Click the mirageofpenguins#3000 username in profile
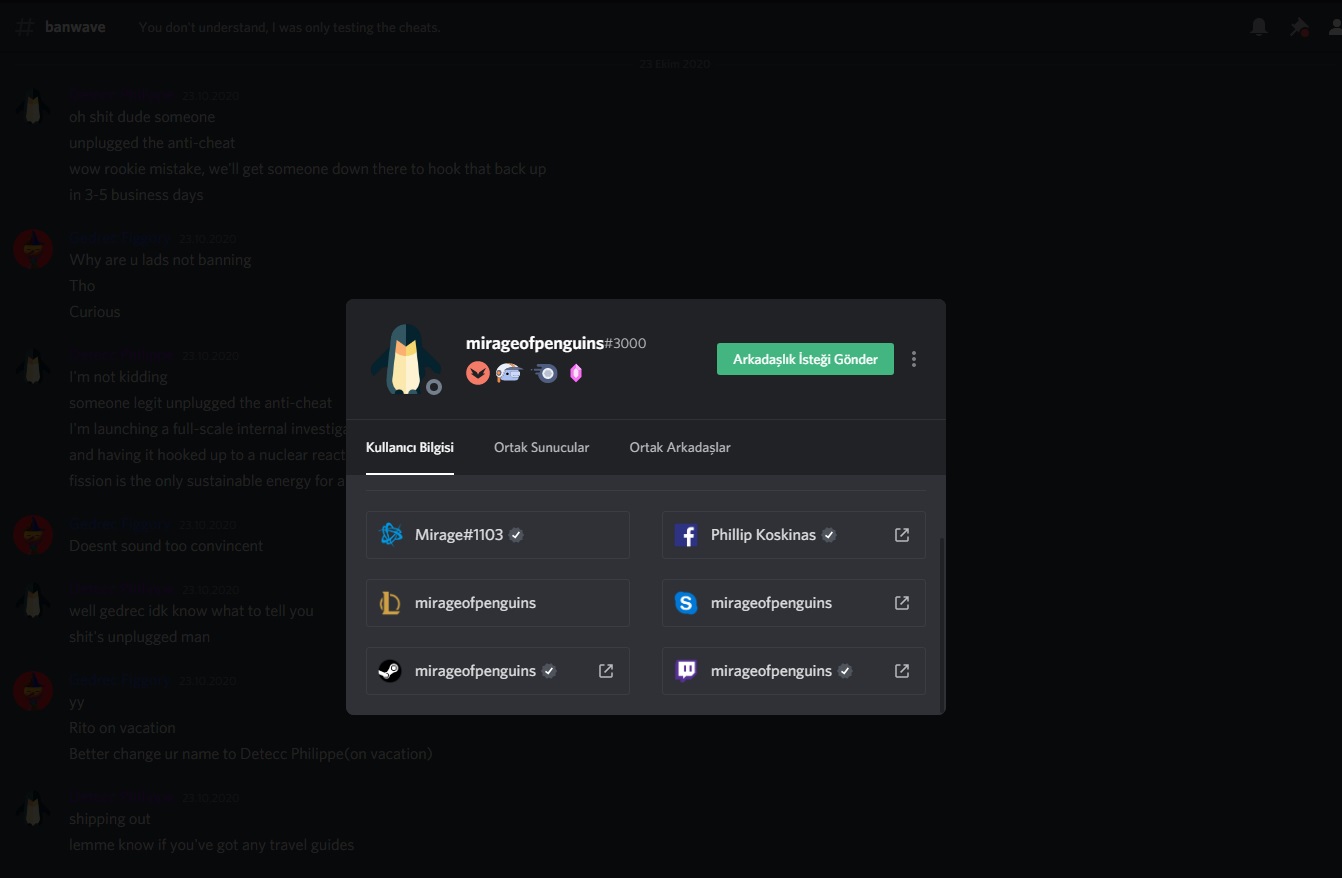Viewport: 1342px width, 878px height. click(556, 343)
